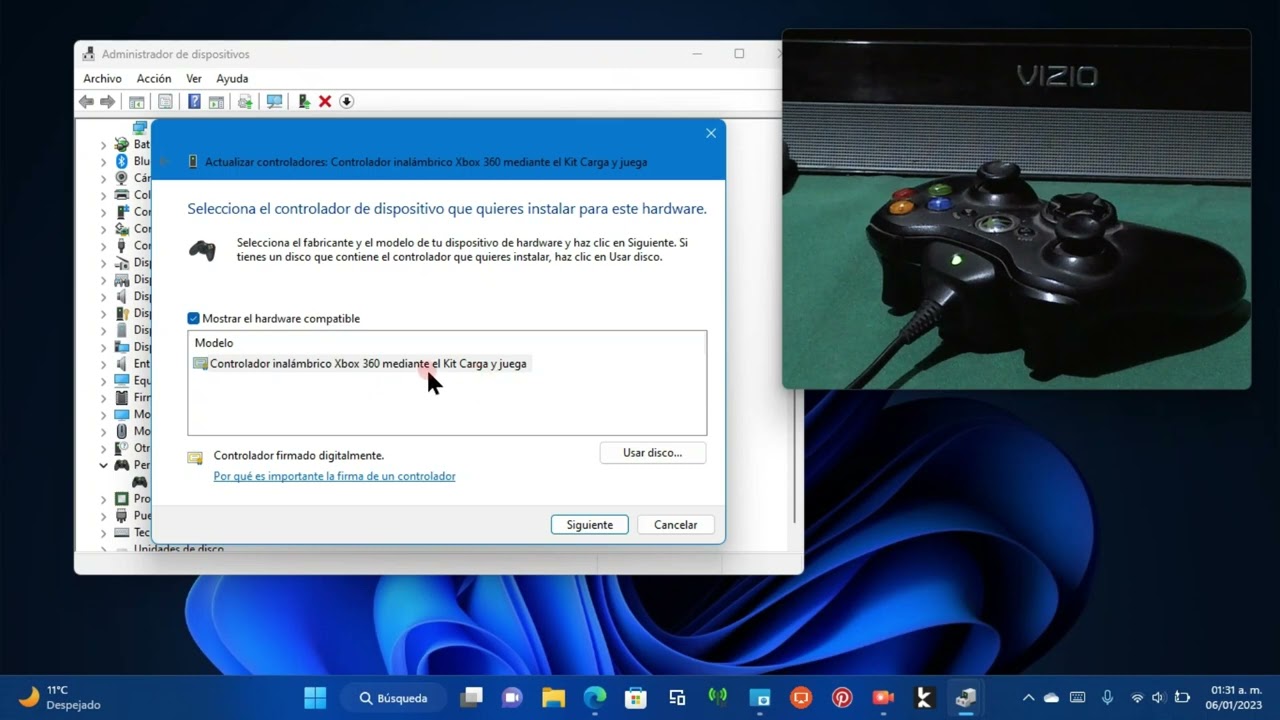Click the 'Modelo' column header
Image resolution: width=1280 pixels, height=720 pixels.
tap(214, 343)
